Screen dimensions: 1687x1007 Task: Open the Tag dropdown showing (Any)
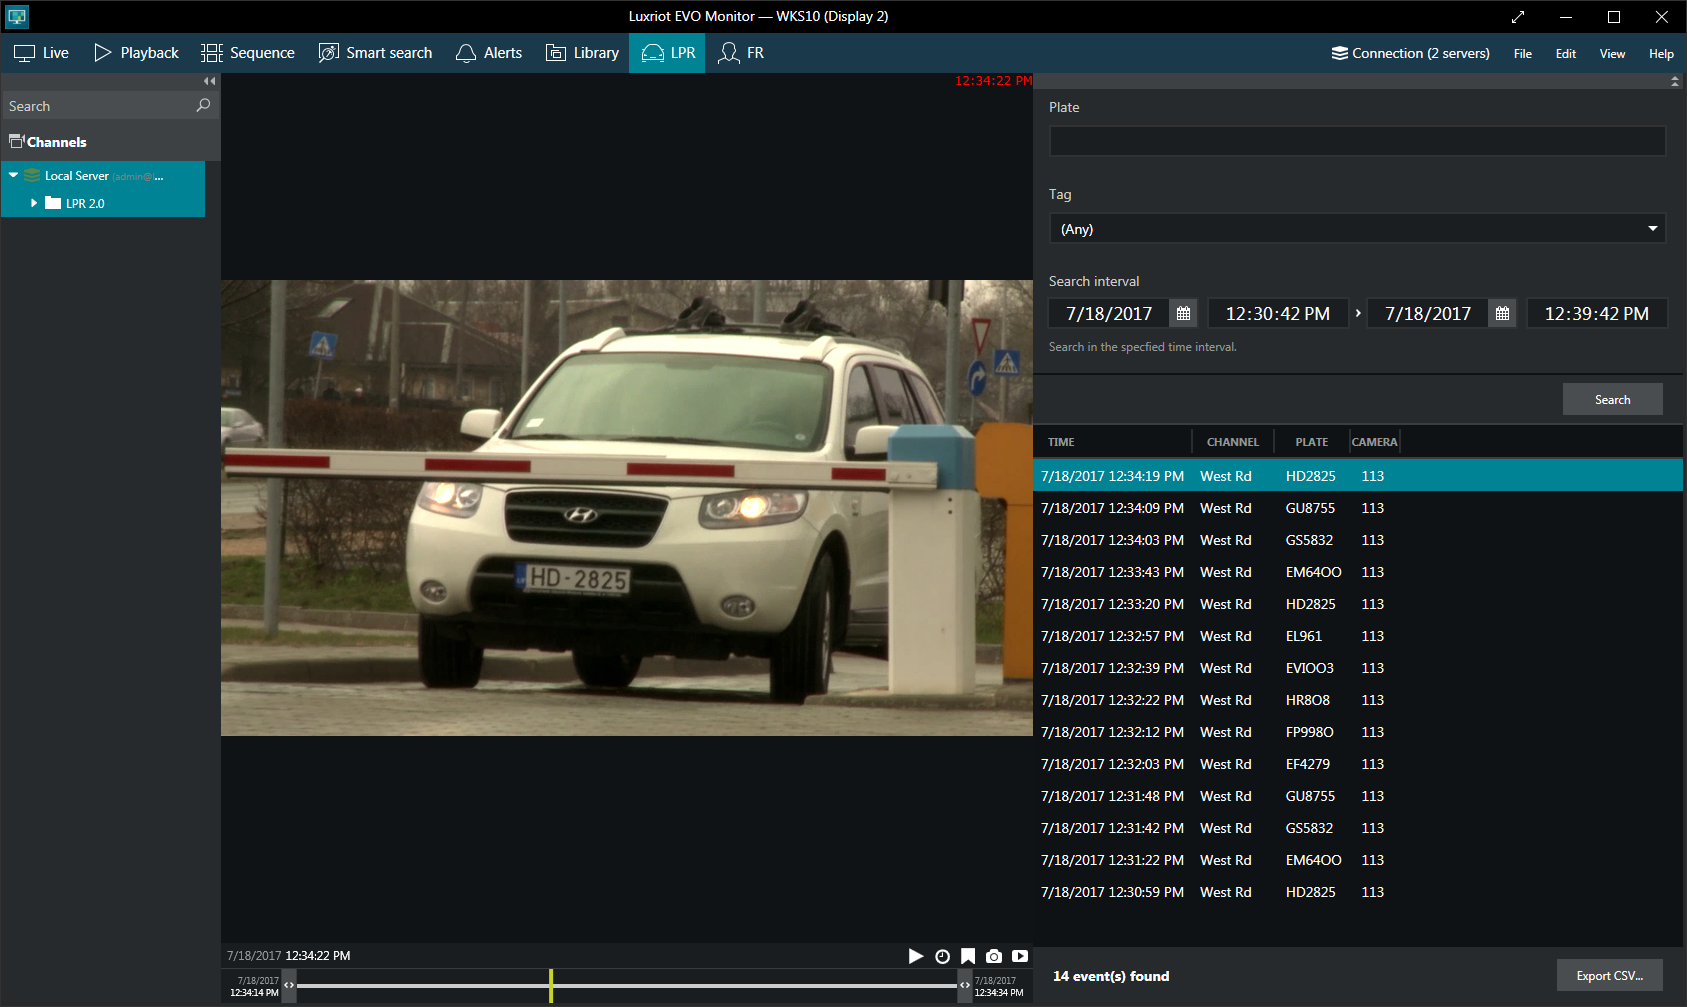point(1357,229)
